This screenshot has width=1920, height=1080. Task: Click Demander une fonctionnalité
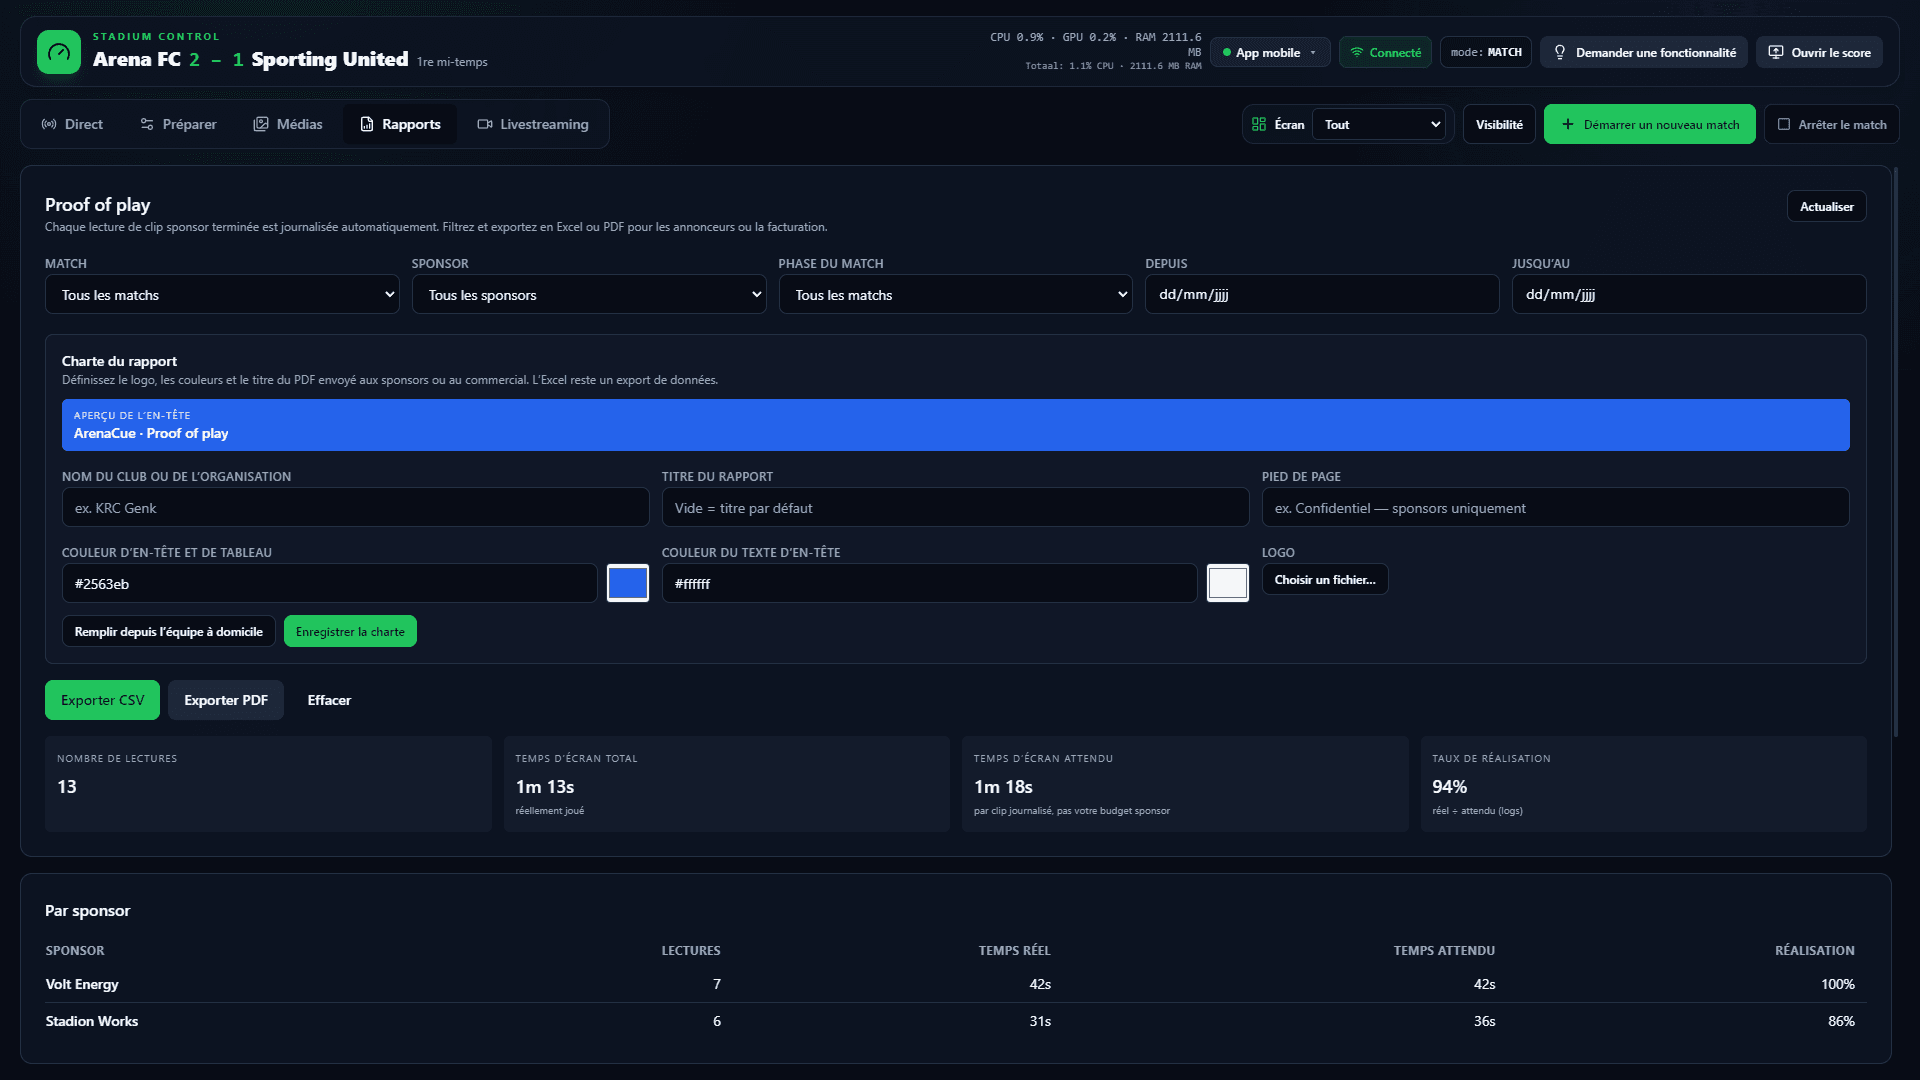(1644, 52)
